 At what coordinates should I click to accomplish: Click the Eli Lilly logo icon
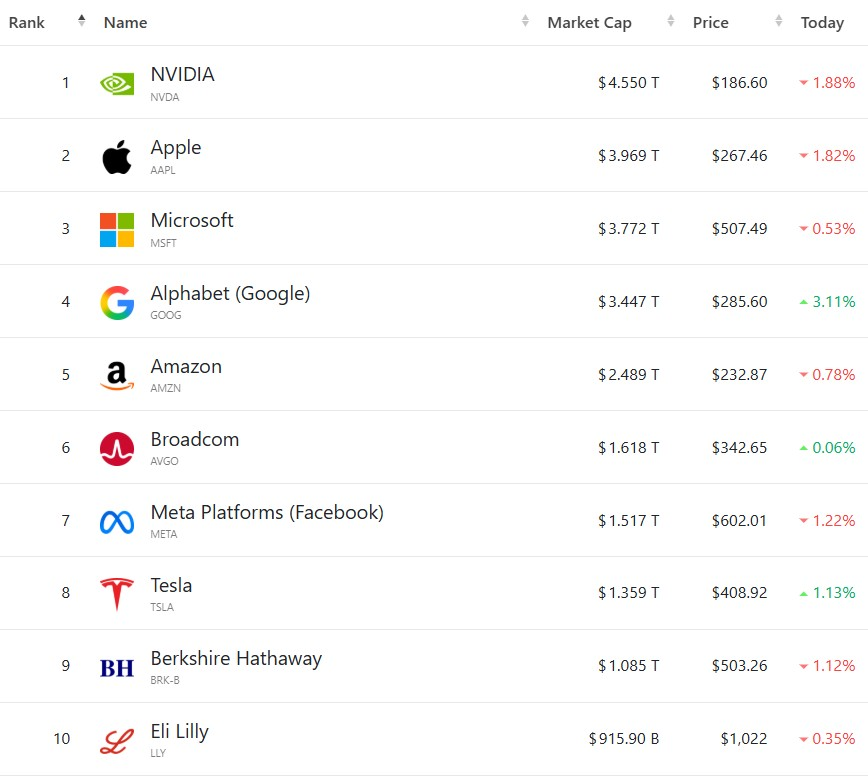click(x=117, y=740)
